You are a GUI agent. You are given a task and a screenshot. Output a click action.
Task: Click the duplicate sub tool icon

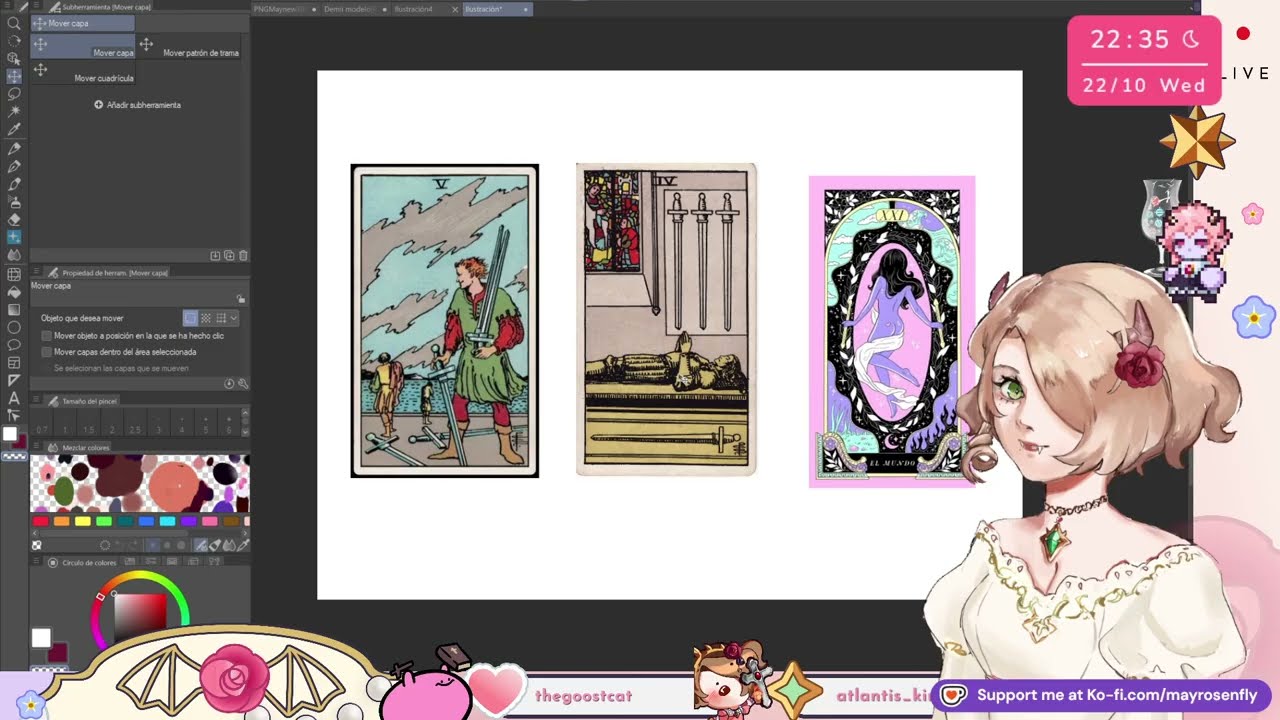pos(229,256)
